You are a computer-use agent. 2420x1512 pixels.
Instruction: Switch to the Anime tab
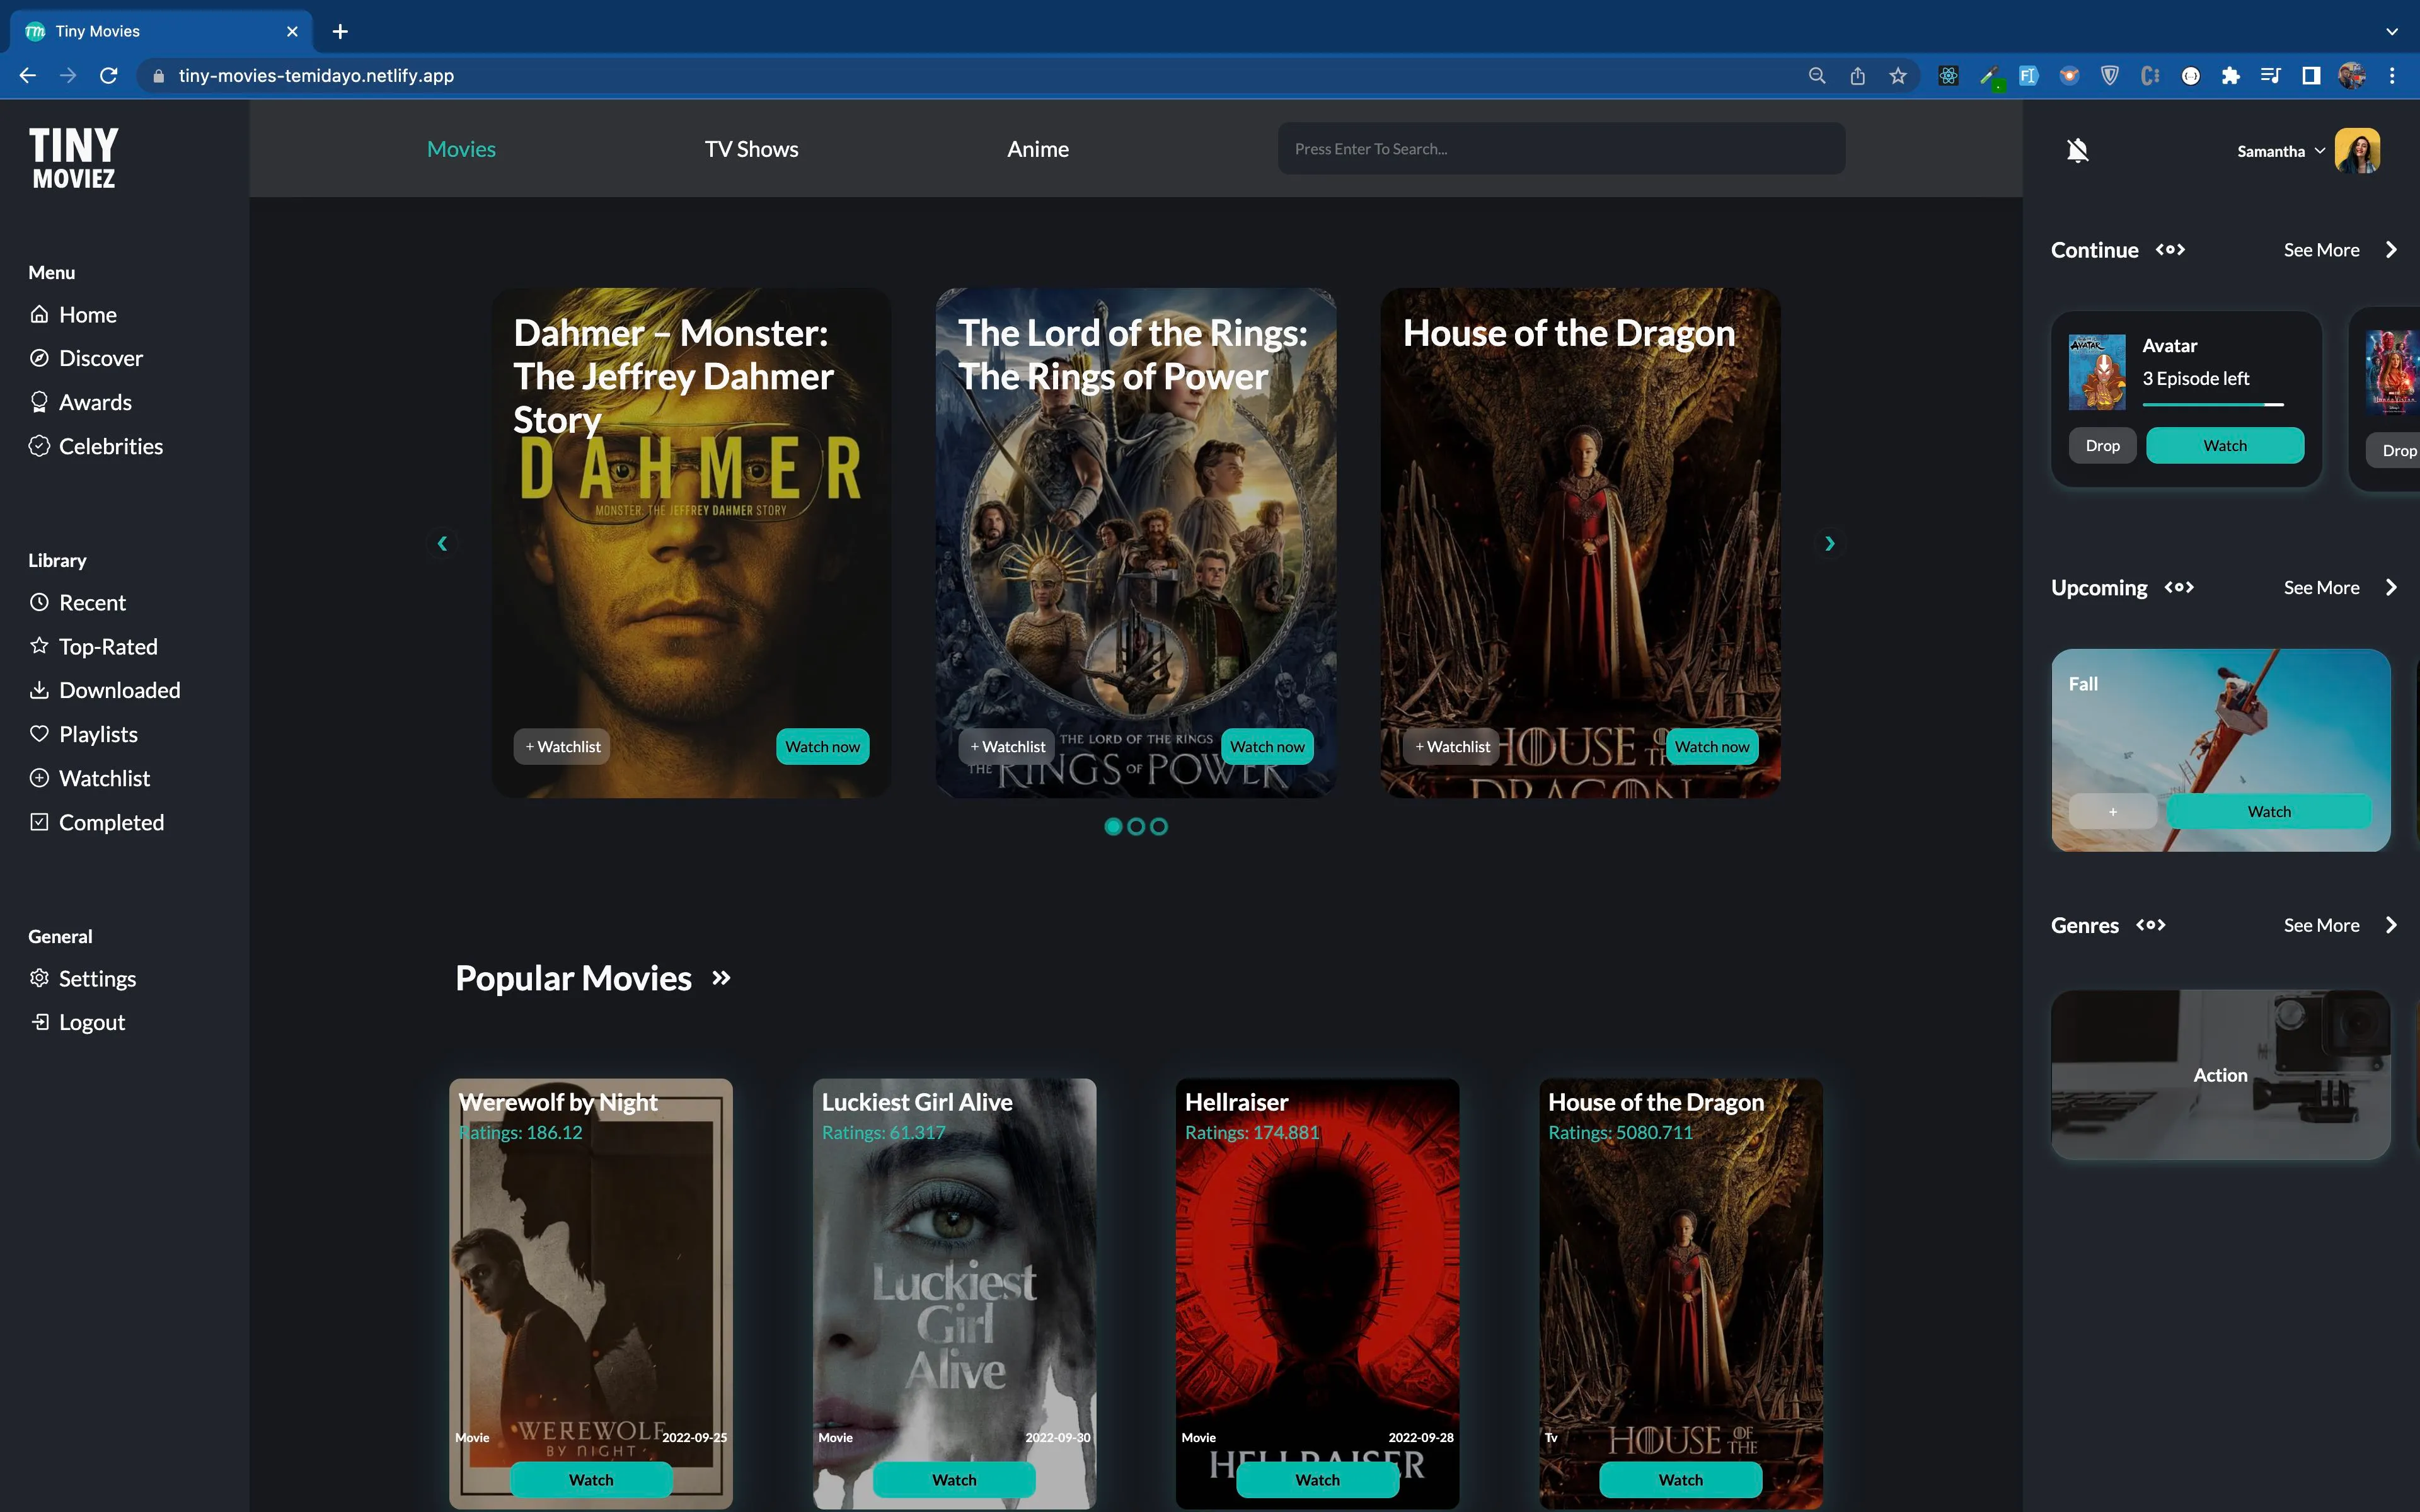1038,149
